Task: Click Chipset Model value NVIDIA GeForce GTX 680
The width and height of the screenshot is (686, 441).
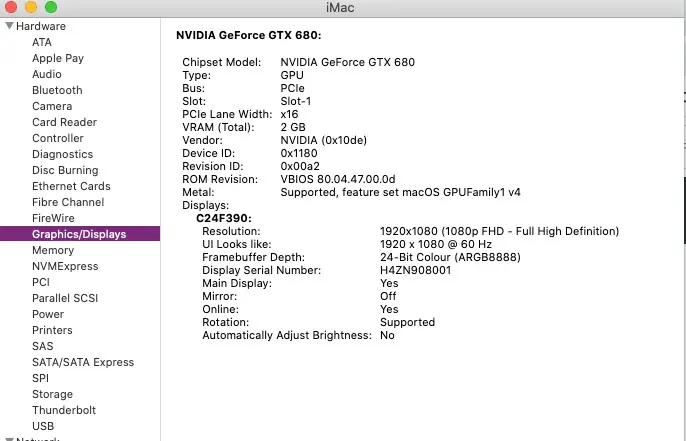Action: [347, 62]
